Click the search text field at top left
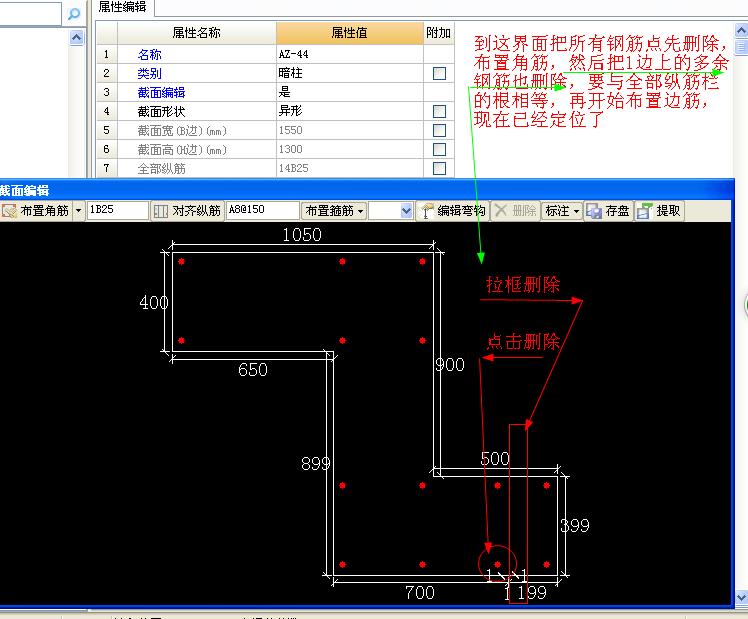The height and width of the screenshot is (619, 748). click(30, 13)
